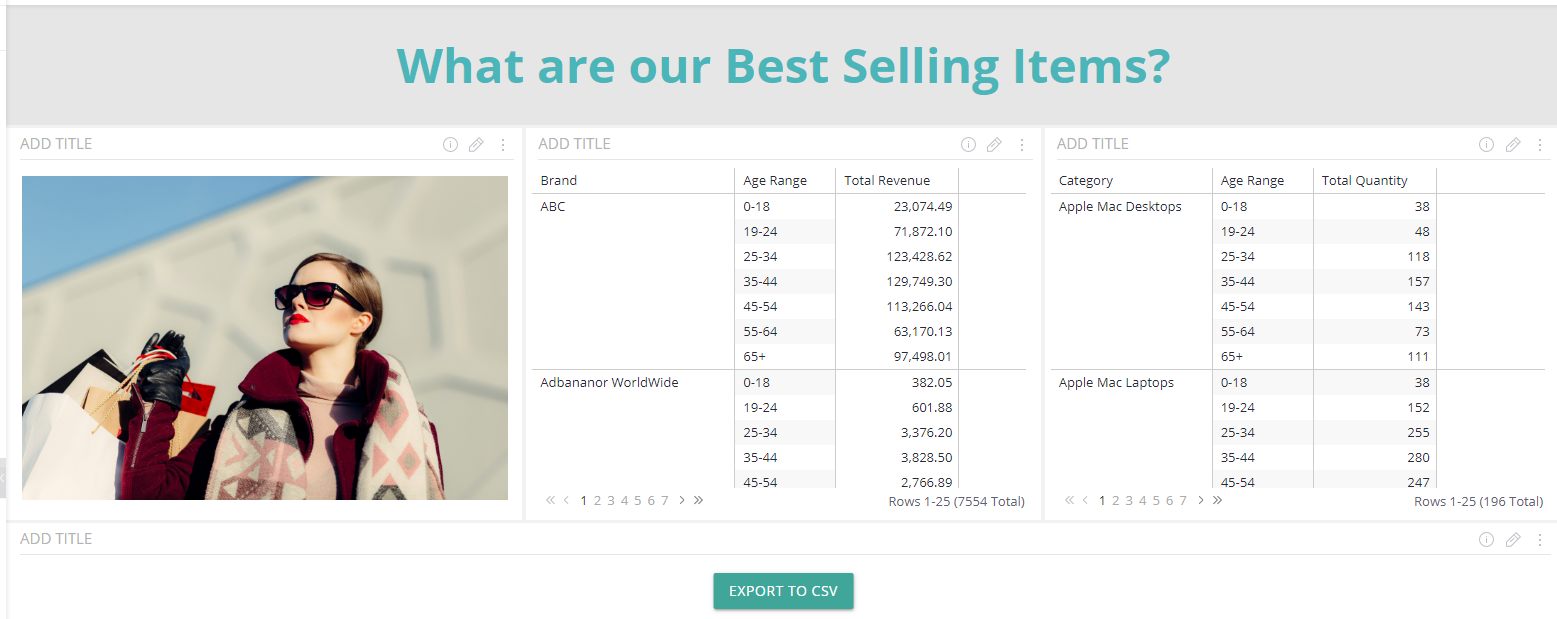The width and height of the screenshot is (1557, 619).
Task: Open three-dot menu of Category quantity table
Action: [x=1540, y=145]
